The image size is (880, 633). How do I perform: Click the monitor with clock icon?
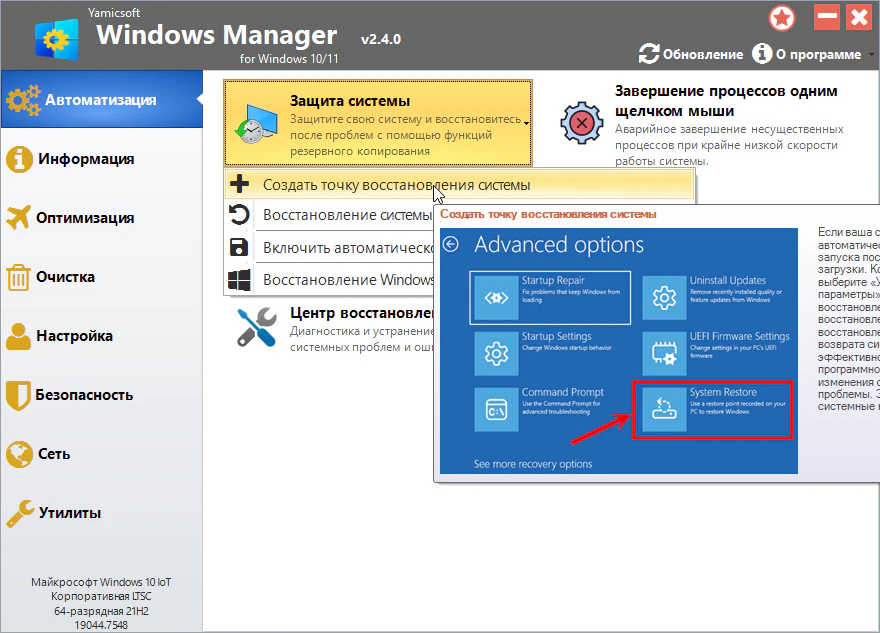point(256,123)
